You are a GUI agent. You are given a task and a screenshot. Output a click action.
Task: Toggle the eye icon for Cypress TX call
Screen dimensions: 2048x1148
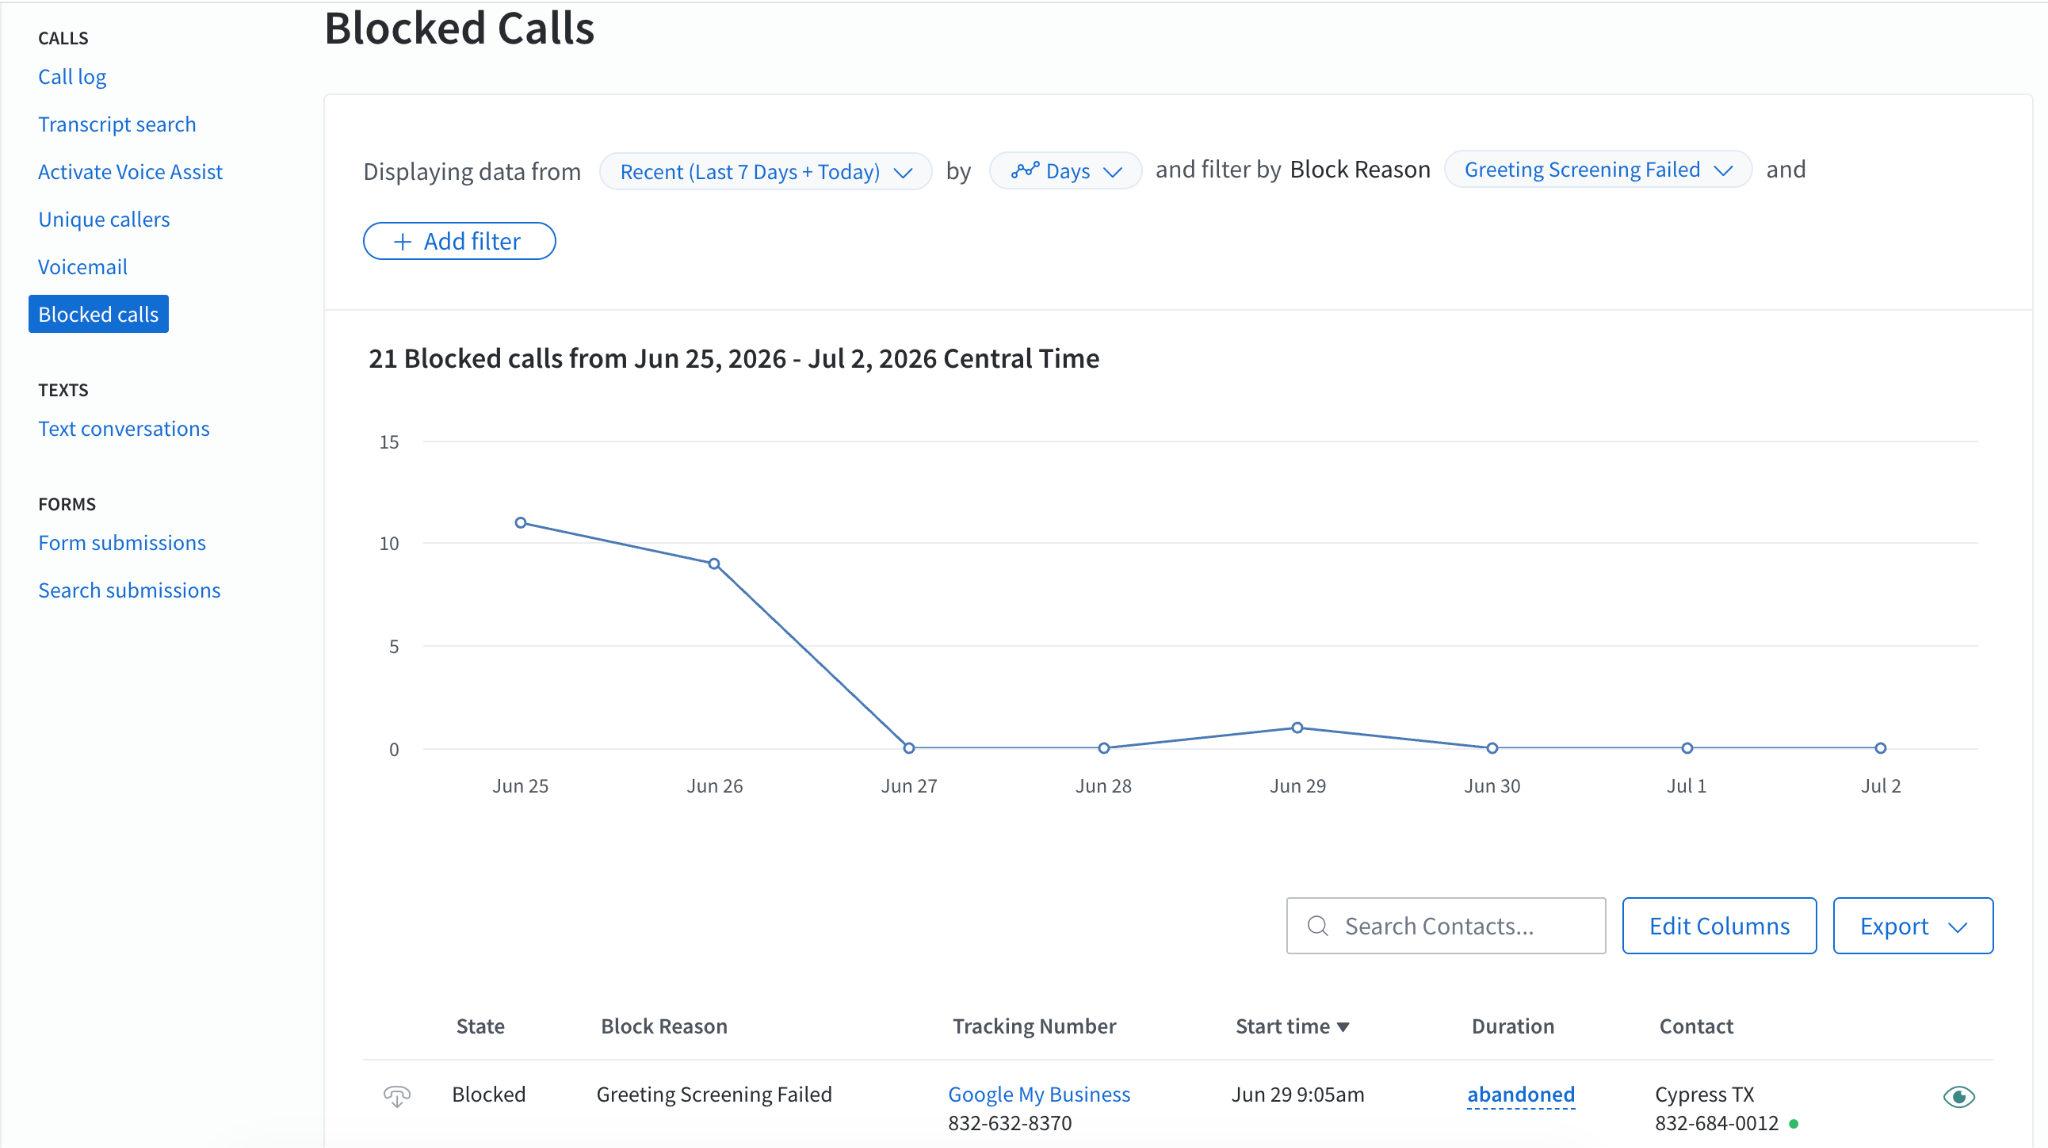click(1958, 1097)
